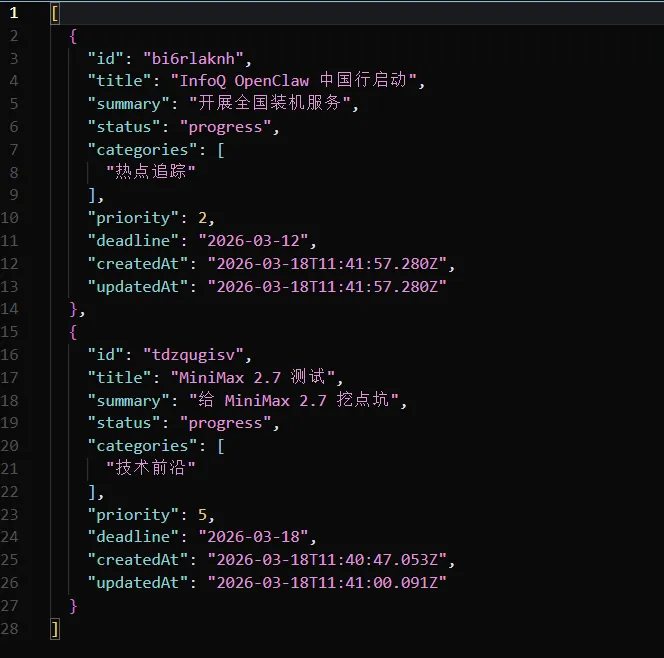Click the category string "热点追踪"
Image resolution: width=664 pixels, height=658 pixels.
(150, 172)
